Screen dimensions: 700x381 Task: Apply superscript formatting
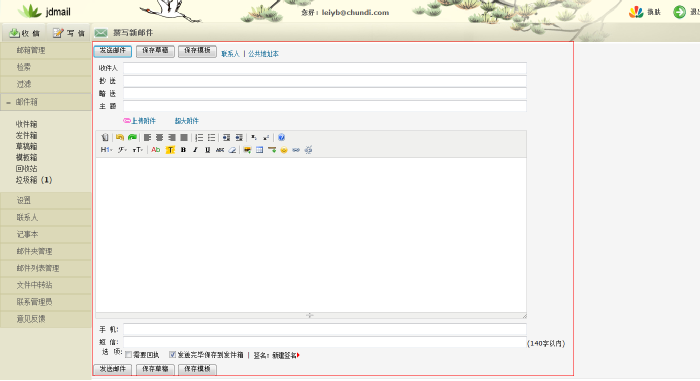click(266, 138)
